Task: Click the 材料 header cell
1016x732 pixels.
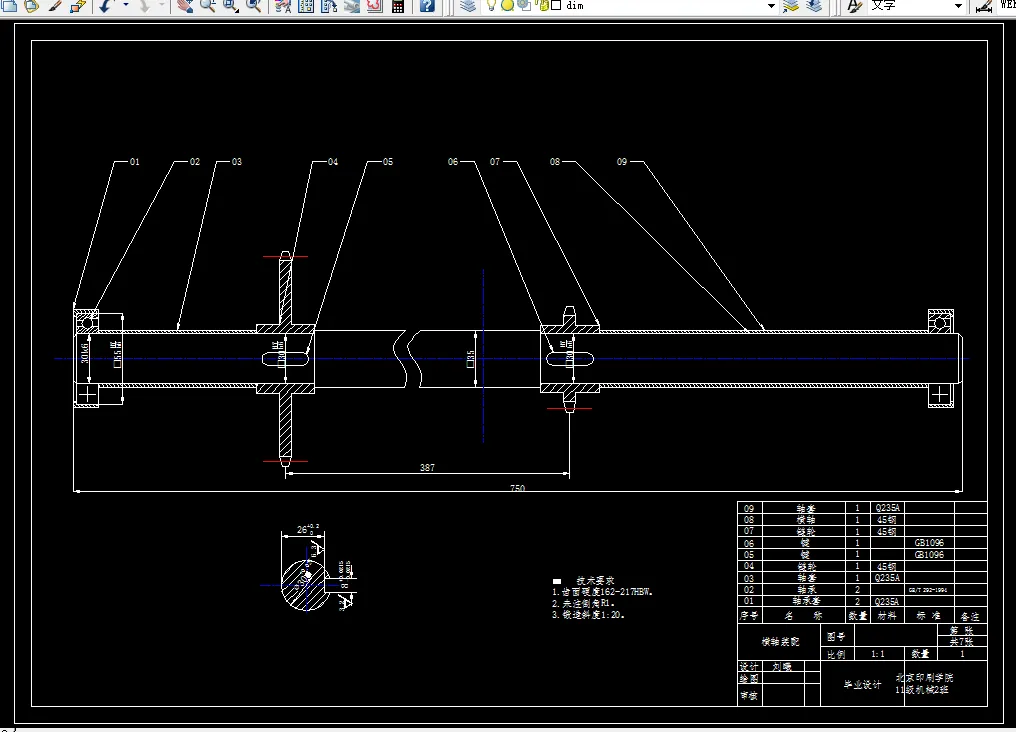Action: 887,615
